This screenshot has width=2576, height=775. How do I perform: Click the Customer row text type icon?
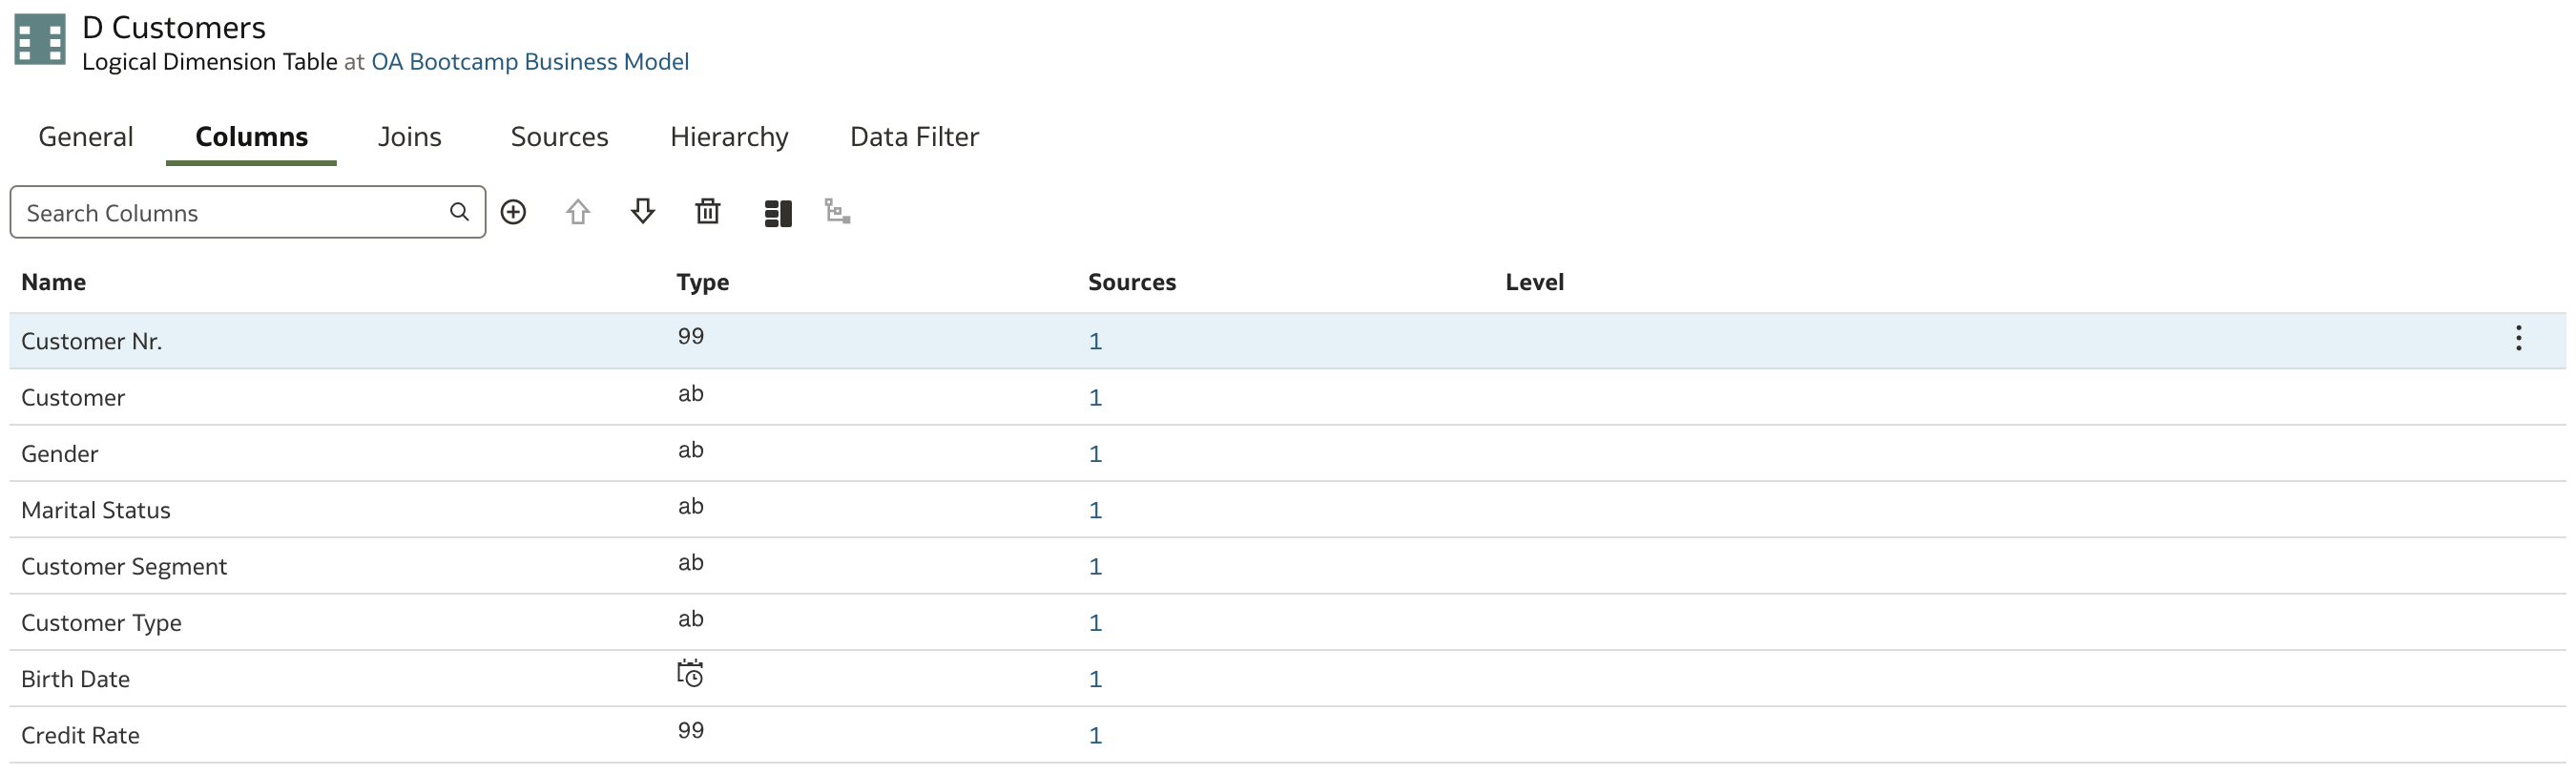pyautogui.click(x=690, y=394)
